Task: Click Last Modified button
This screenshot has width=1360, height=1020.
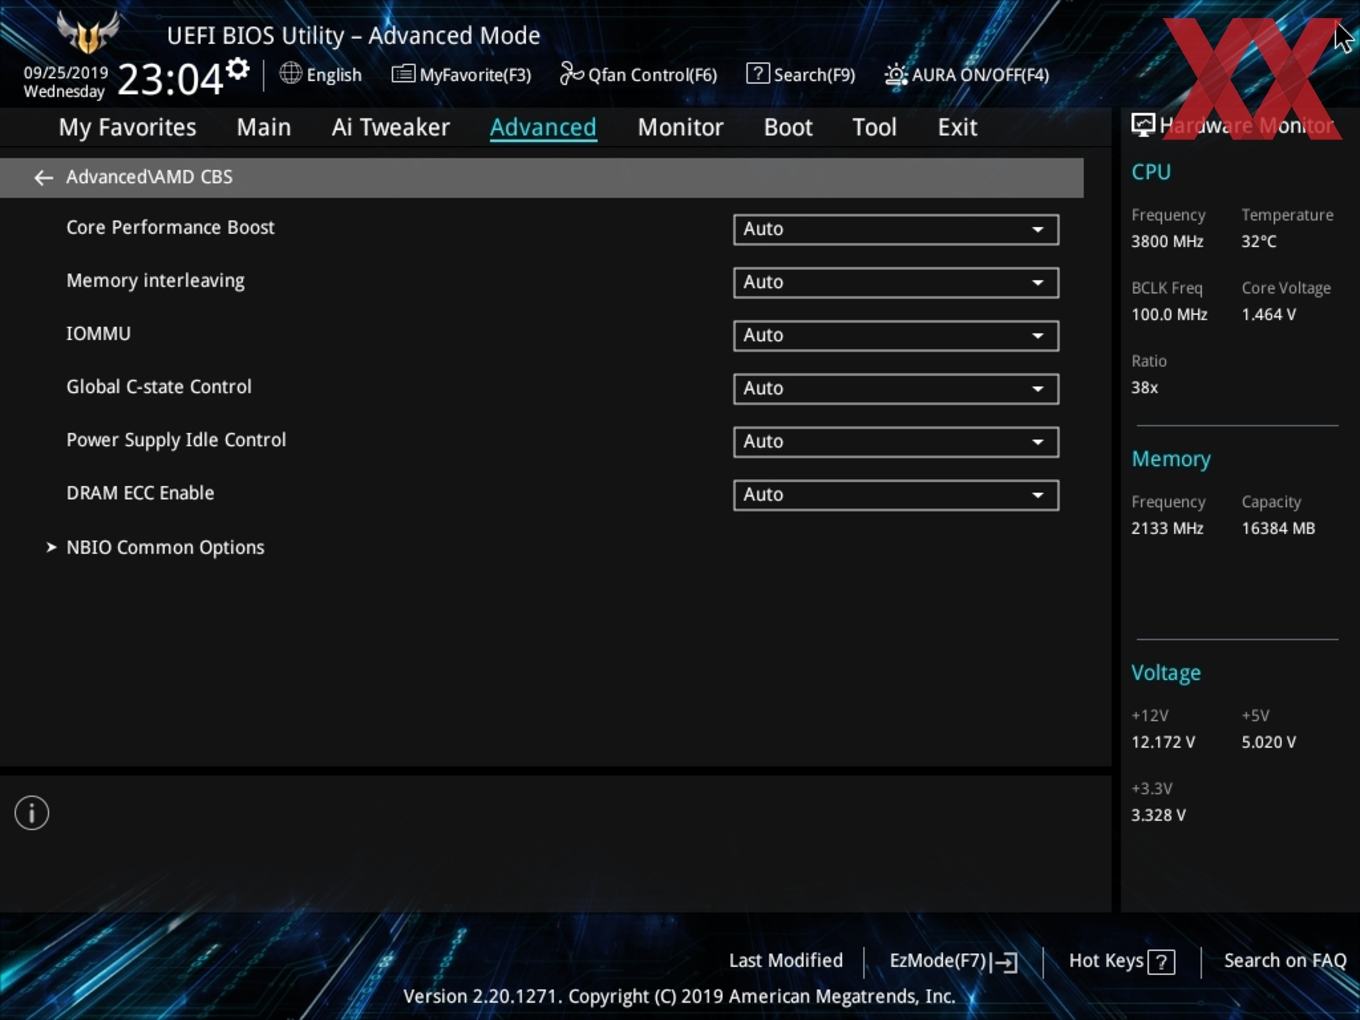Action: [786, 960]
